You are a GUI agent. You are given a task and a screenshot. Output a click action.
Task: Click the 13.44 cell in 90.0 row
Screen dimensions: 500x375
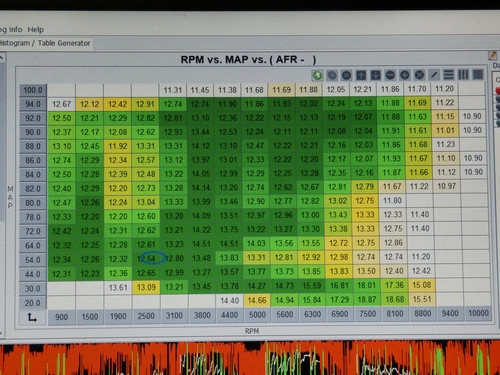[200, 132]
